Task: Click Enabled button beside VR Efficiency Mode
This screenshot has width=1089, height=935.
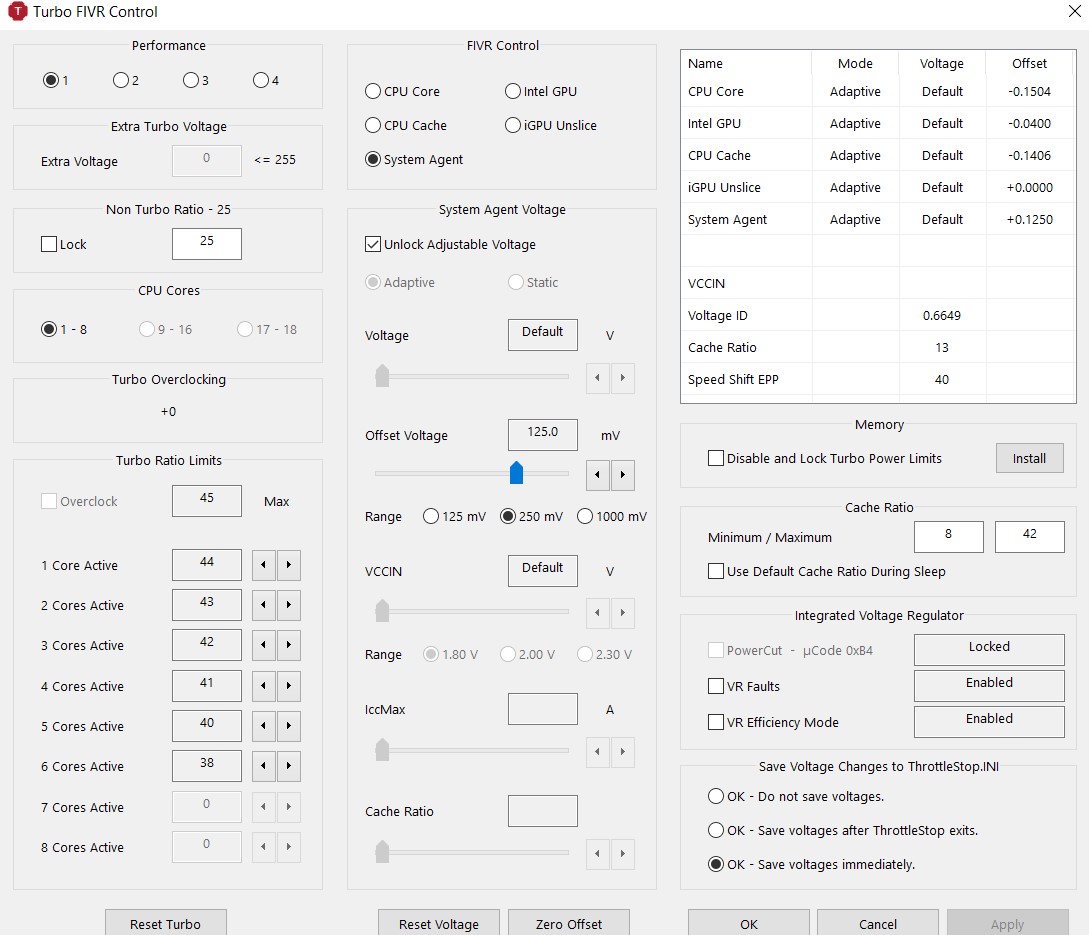Action: point(989,721)
